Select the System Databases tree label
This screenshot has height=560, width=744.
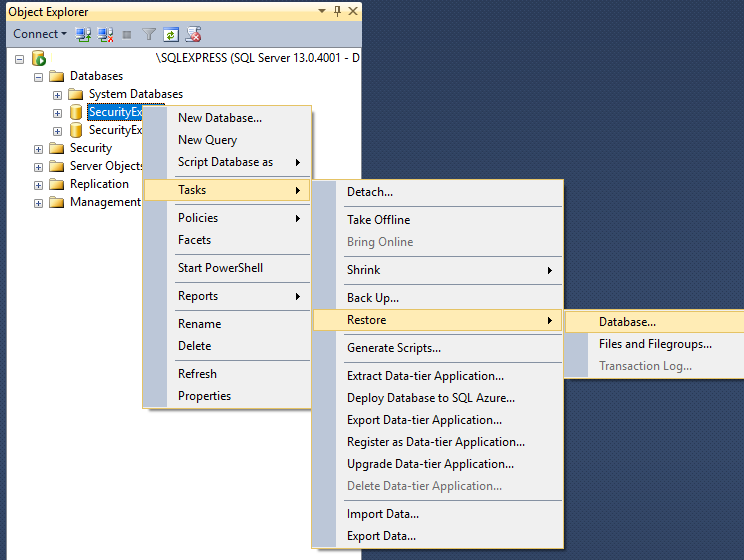click(136, 94)
